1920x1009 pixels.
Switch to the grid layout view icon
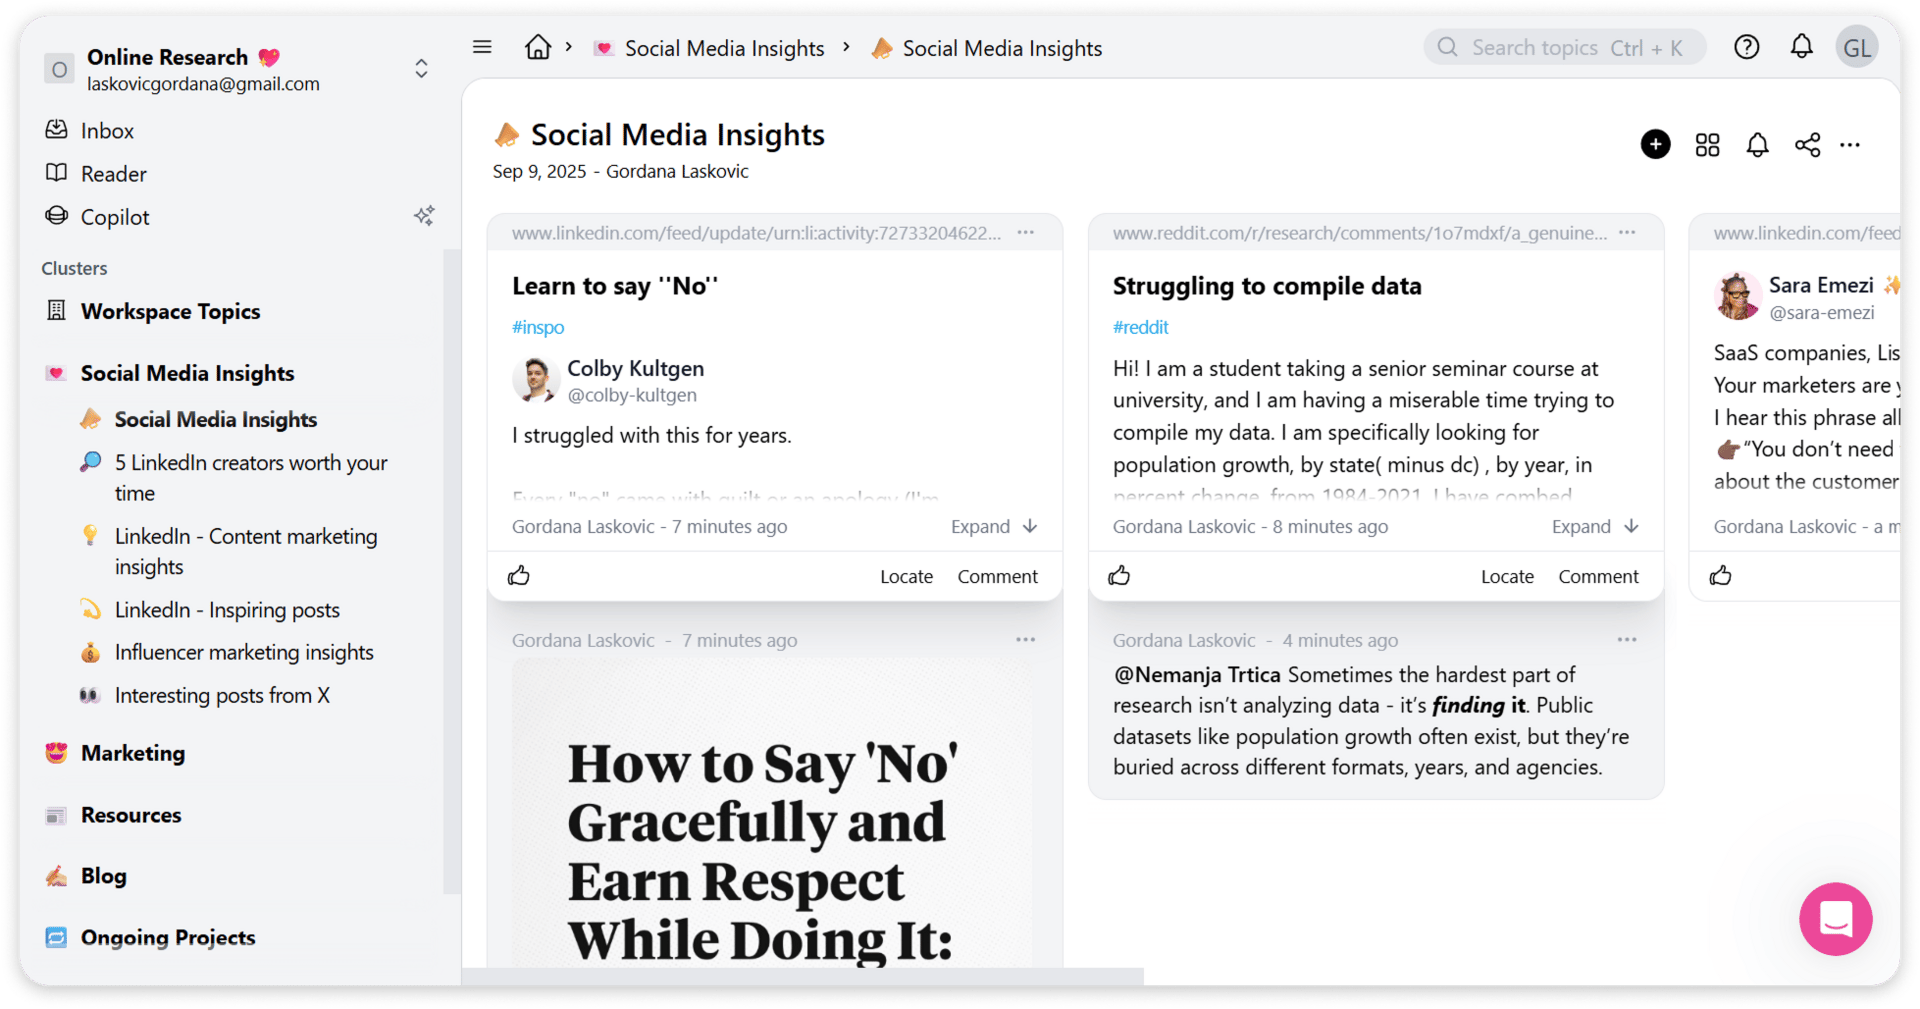click(1707, 145)
